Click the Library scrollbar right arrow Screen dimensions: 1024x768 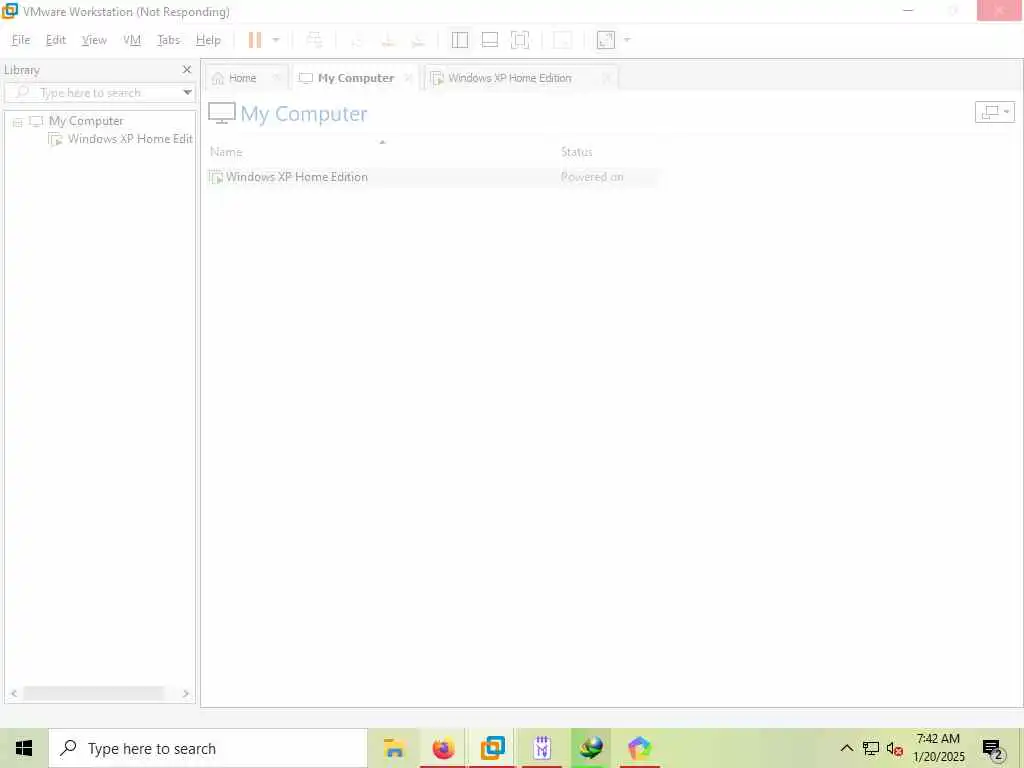click(x=185, y=694)
